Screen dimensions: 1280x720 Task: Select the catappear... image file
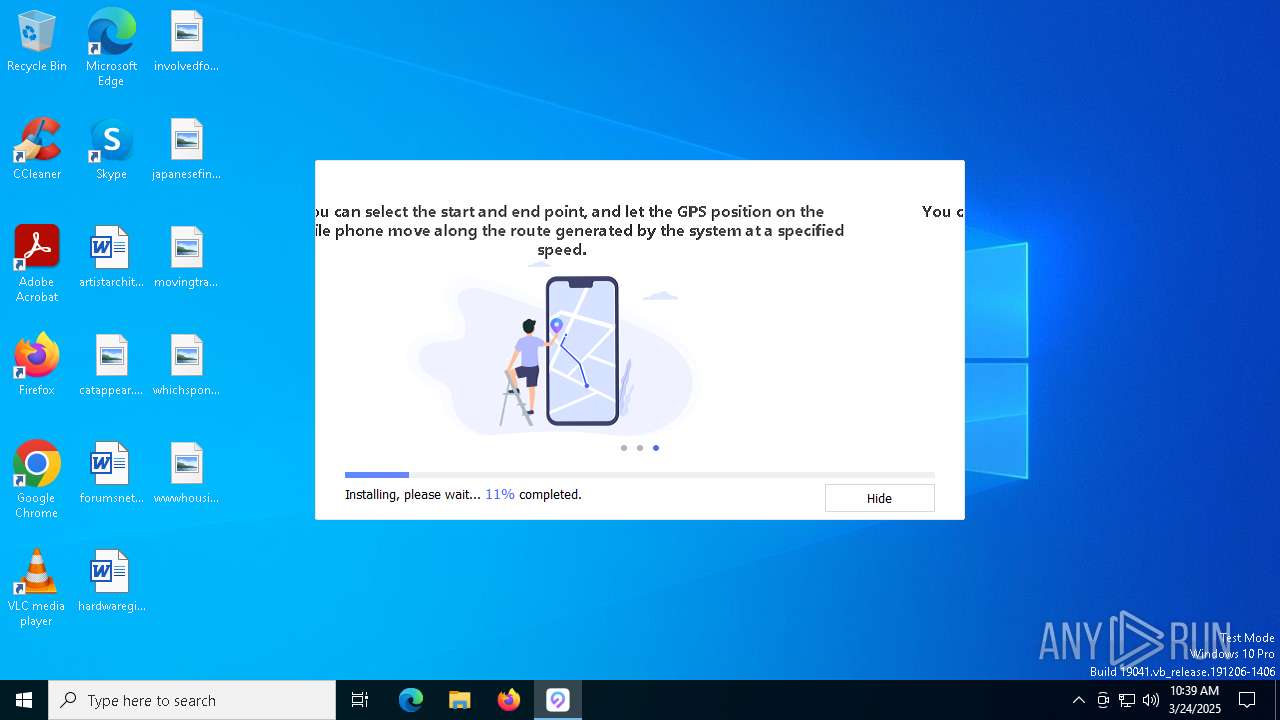pyautogui.click(x=111, y=366)
